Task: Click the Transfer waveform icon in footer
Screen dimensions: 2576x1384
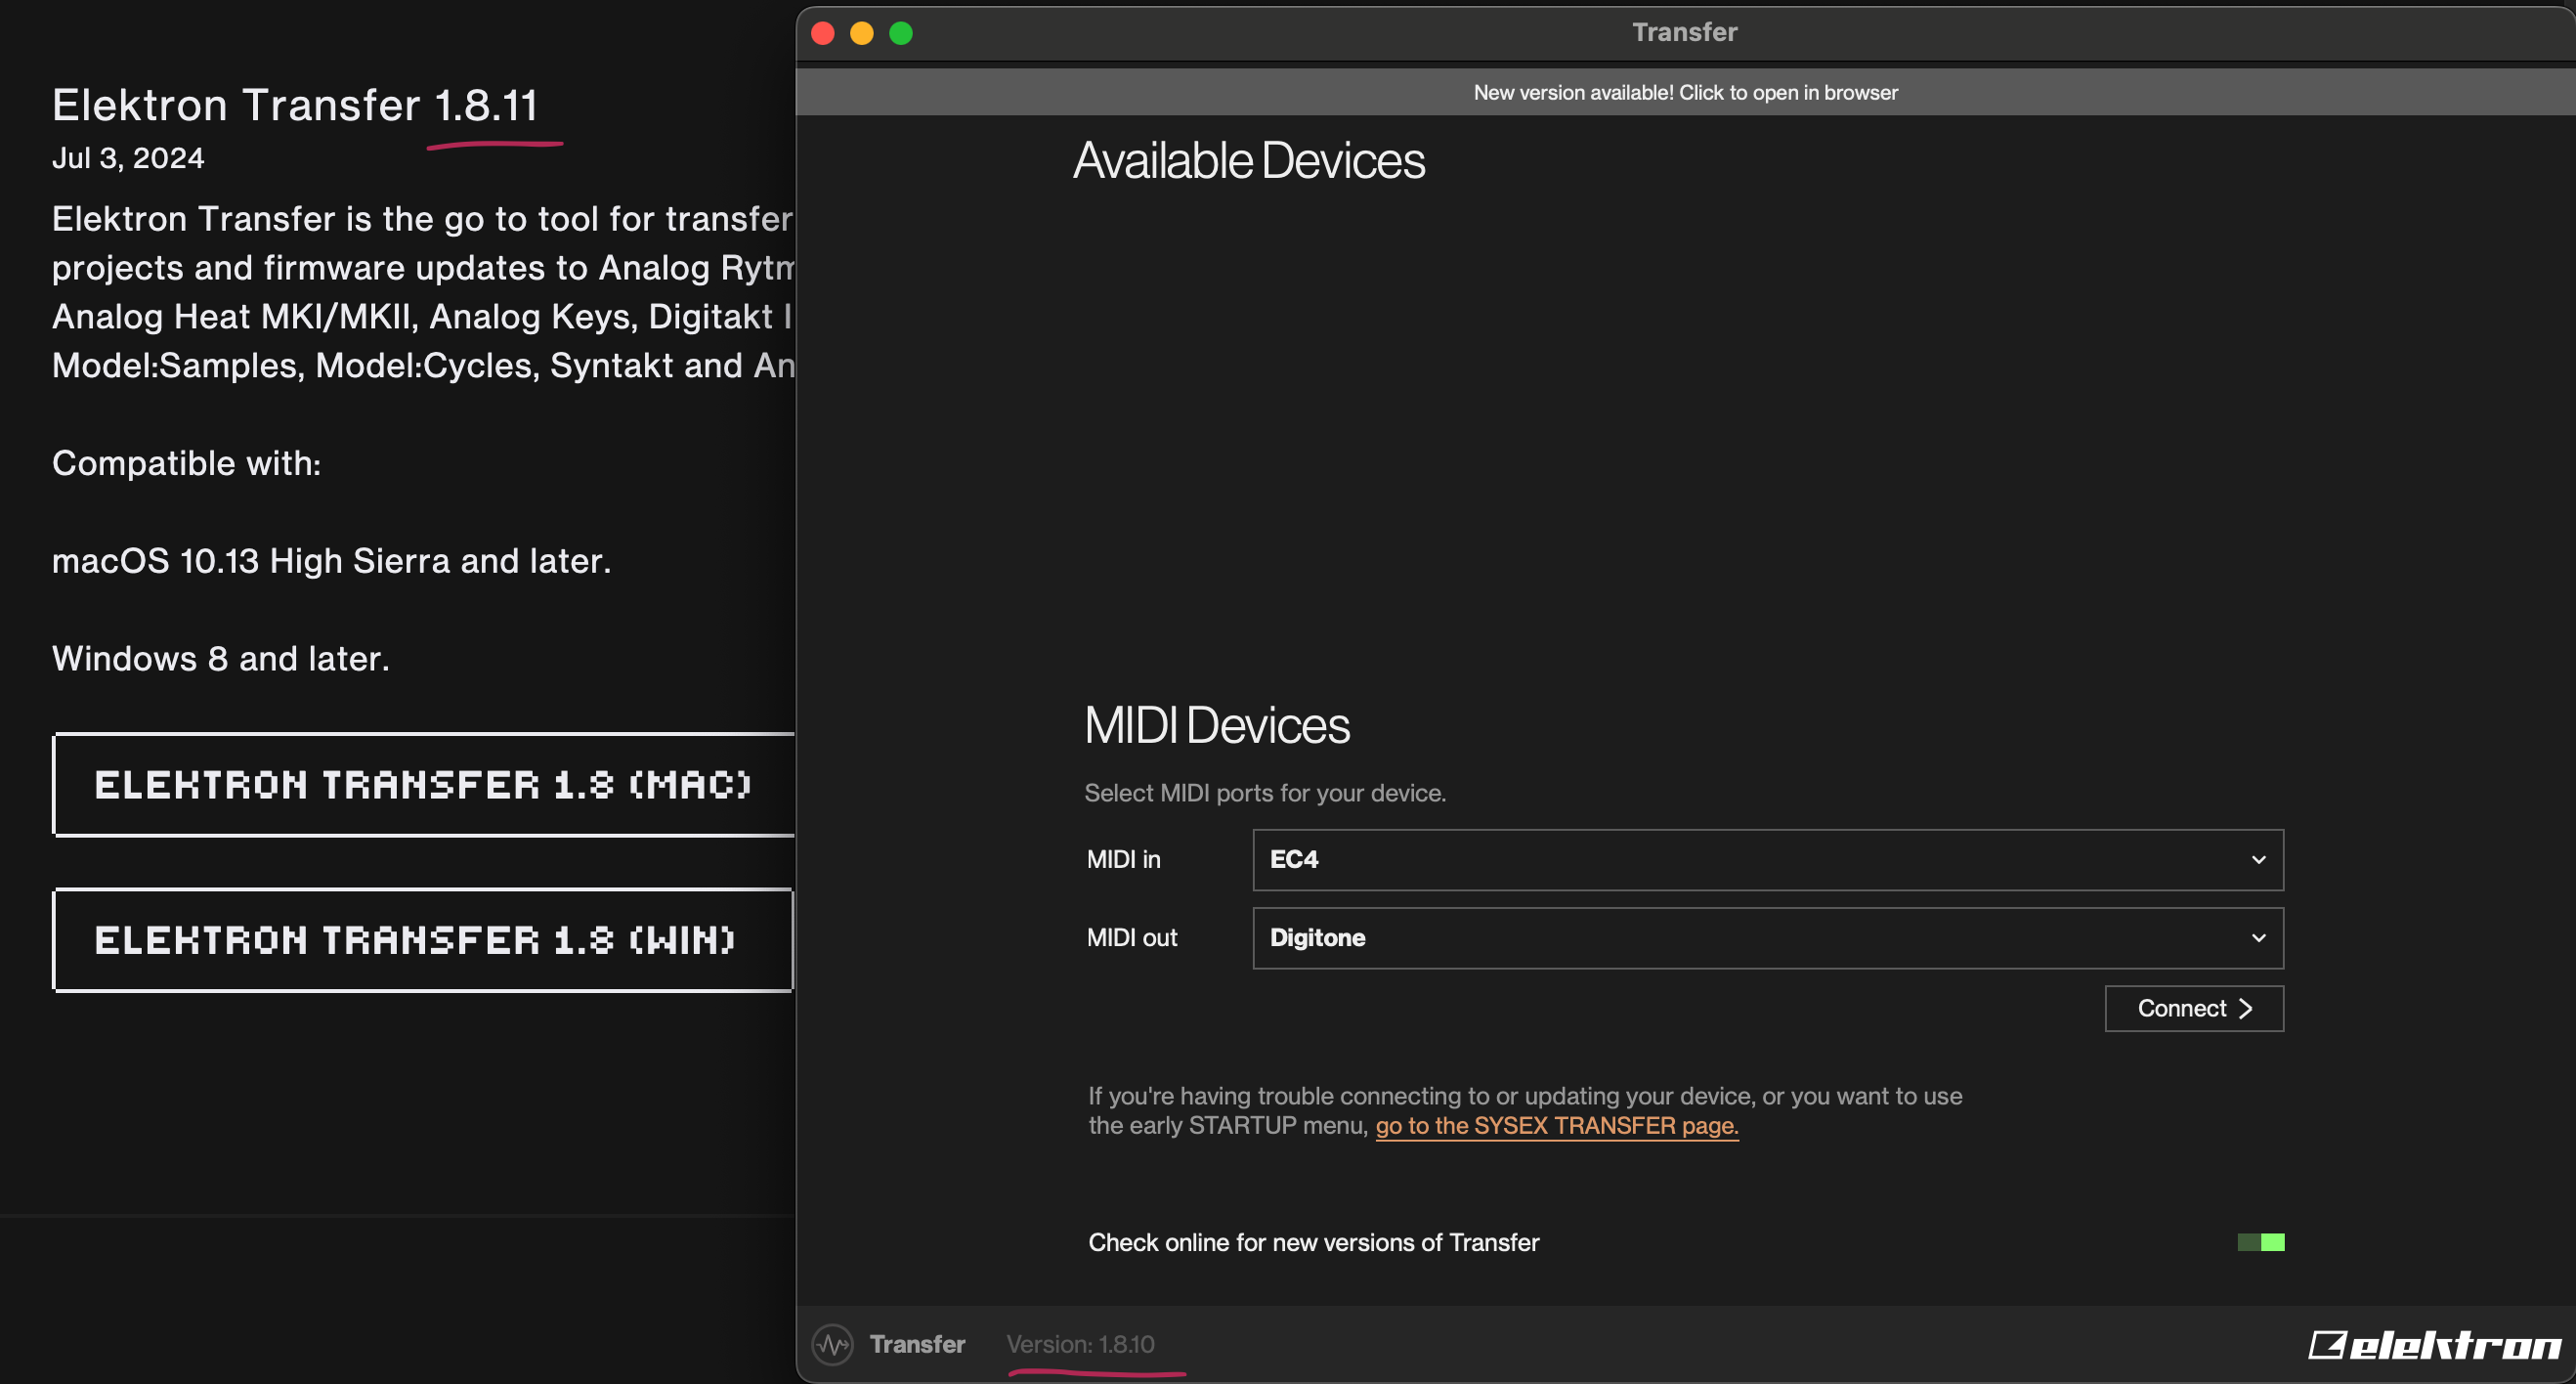Action: (x=832, y=1344)
